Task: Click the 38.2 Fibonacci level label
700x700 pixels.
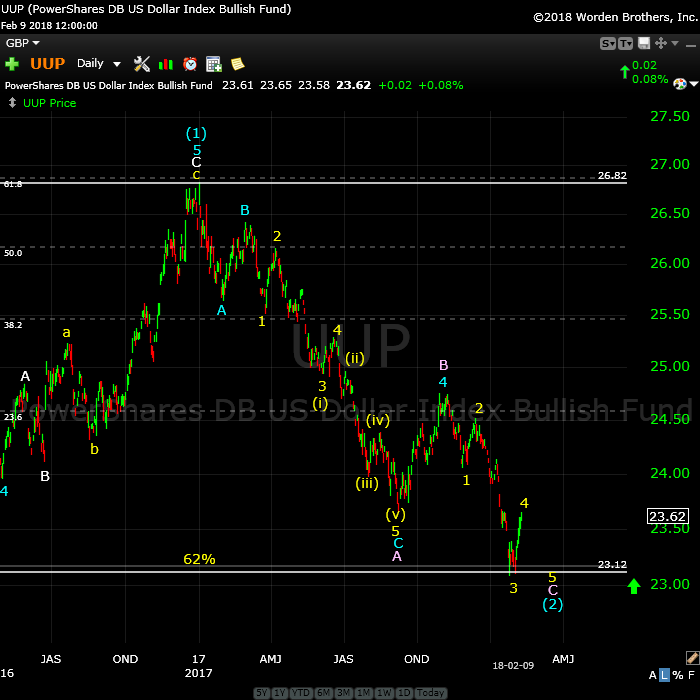Action: (13, 325)
